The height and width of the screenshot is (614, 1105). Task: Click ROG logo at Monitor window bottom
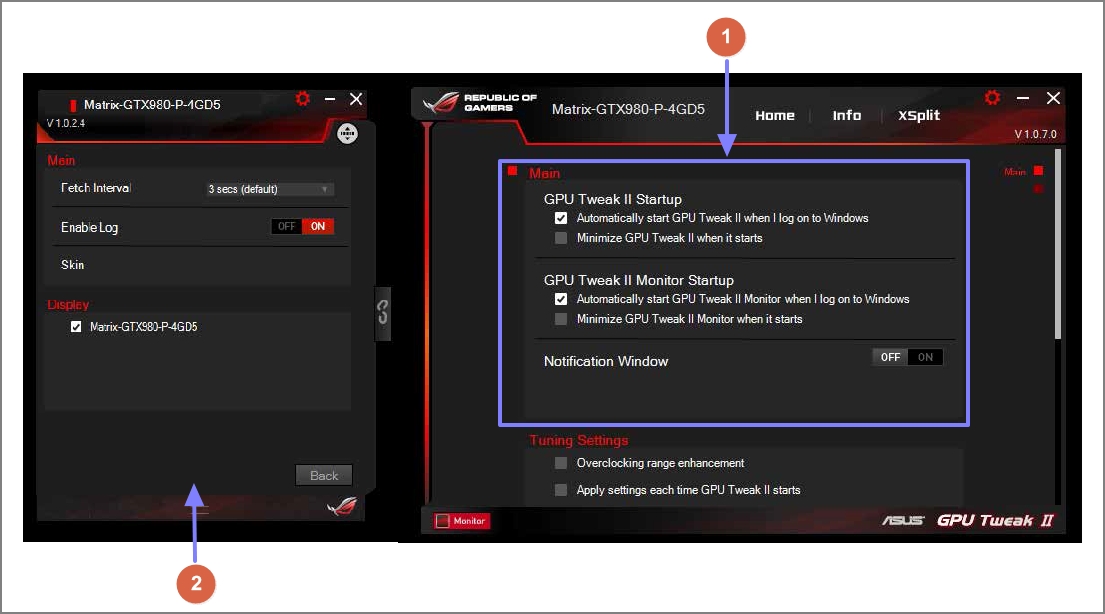[x=342, y=505]
